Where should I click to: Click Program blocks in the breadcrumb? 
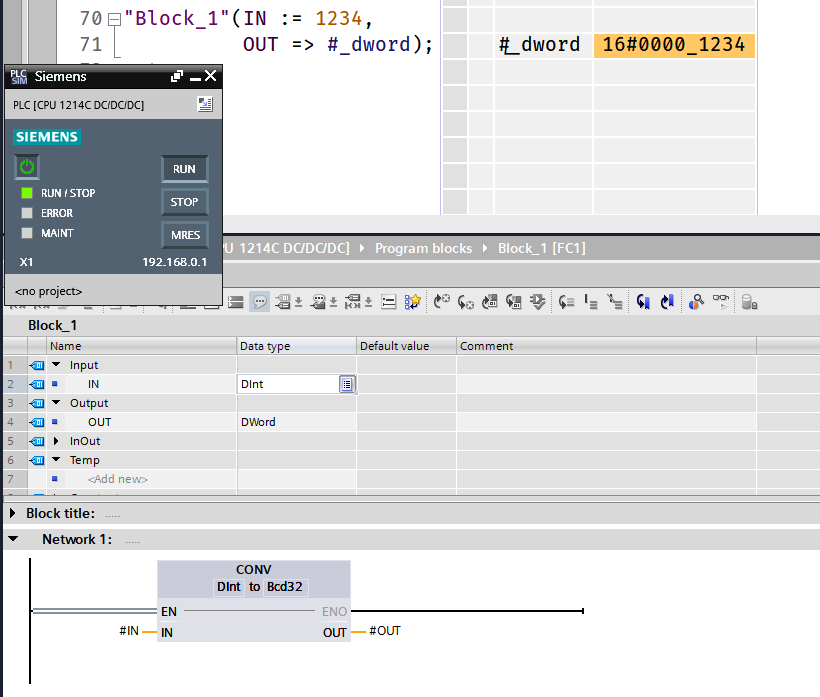(423, 248)
